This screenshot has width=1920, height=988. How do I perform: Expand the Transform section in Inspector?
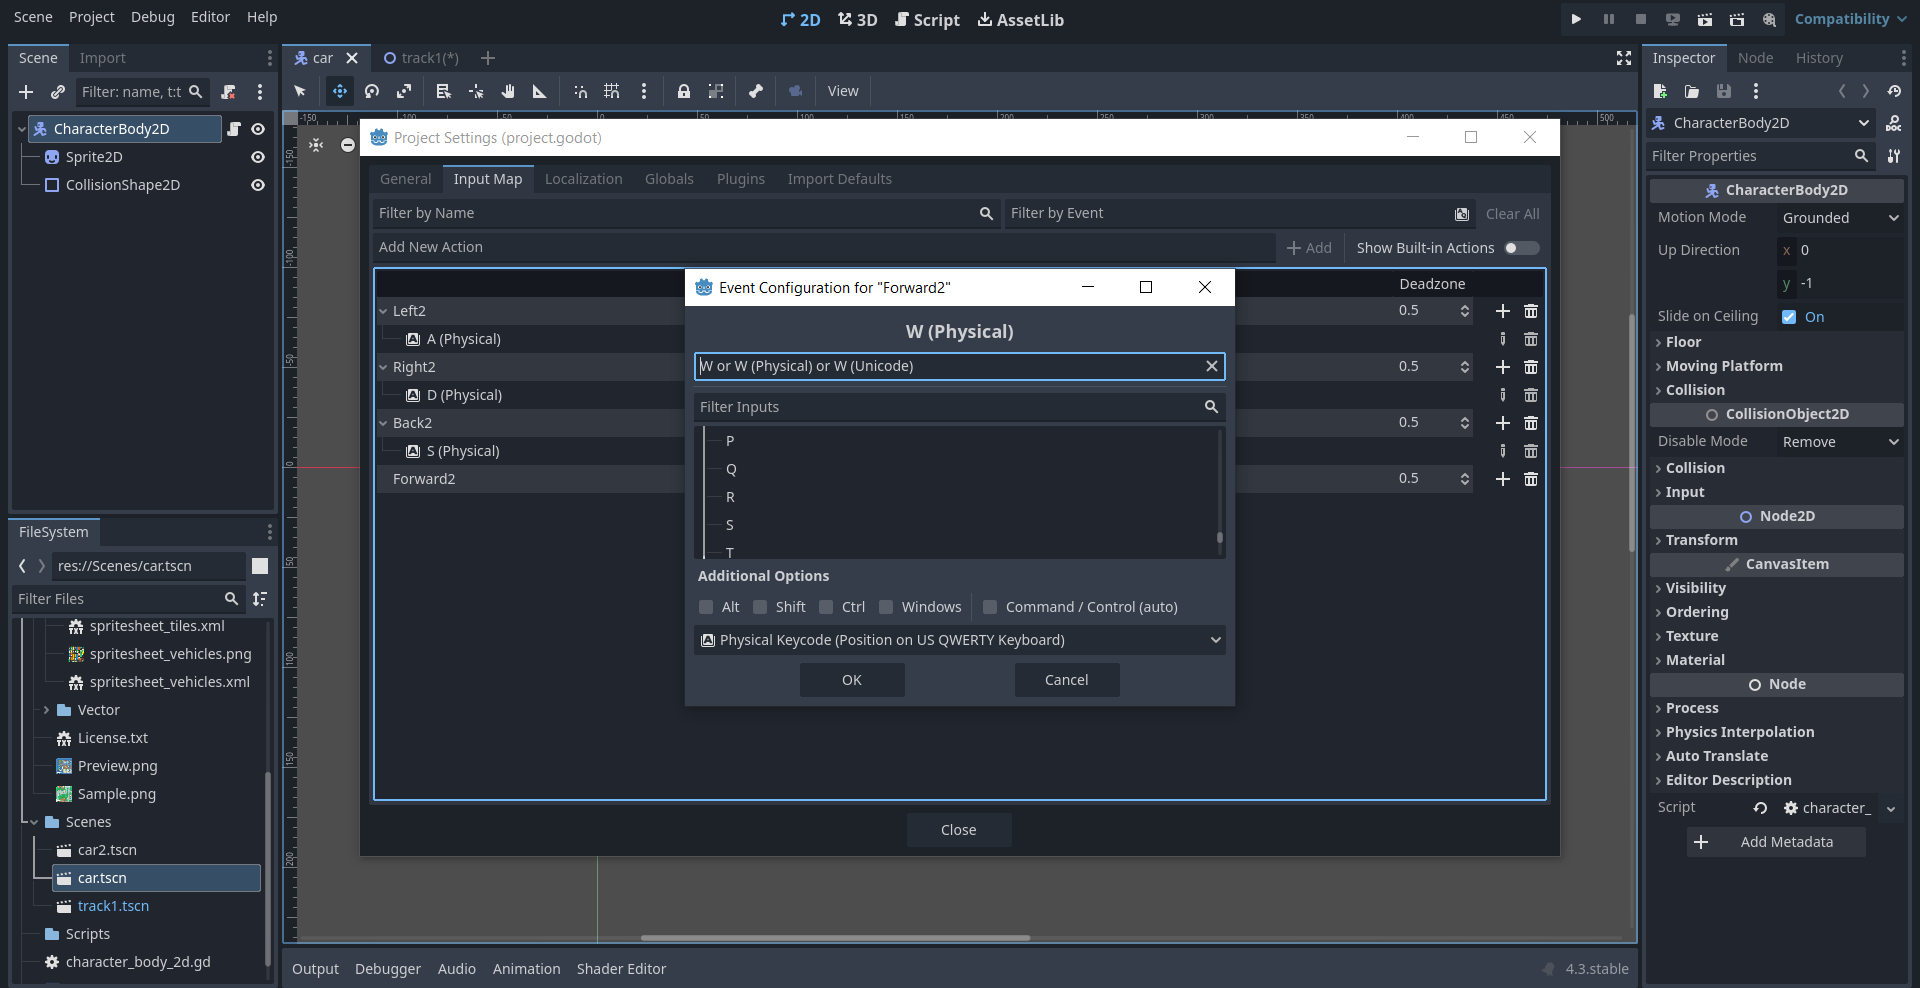click(1701, 540)
